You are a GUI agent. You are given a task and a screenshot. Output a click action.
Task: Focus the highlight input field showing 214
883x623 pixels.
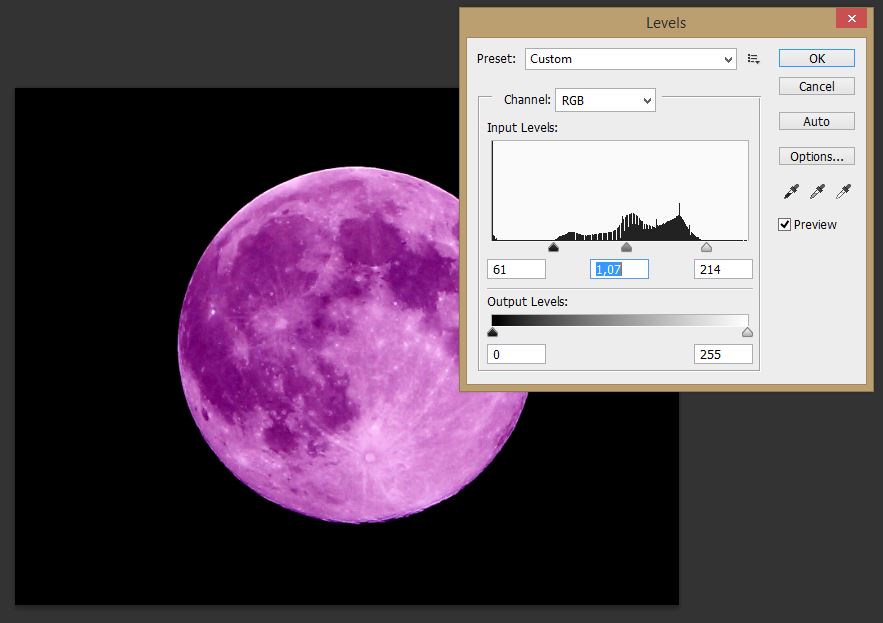point(723,269)
